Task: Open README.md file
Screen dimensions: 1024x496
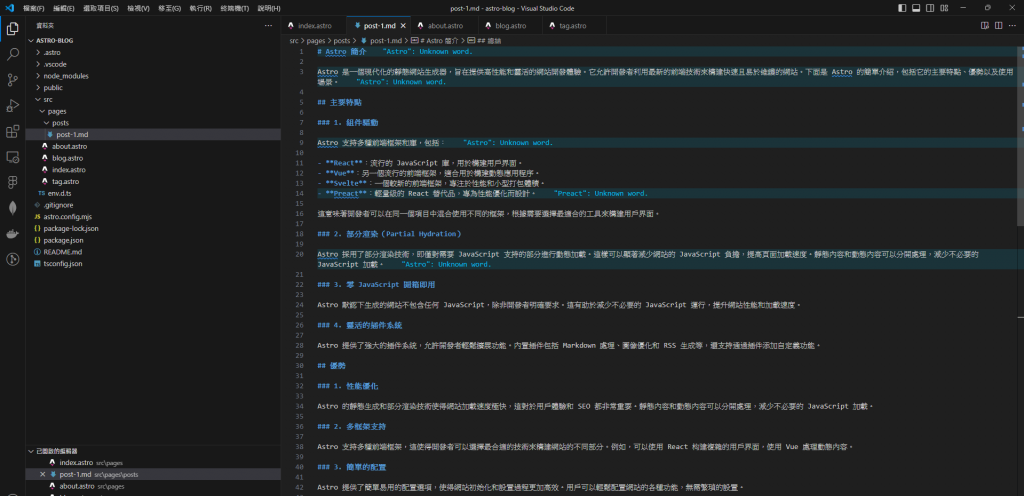Action: coord(153,252)
